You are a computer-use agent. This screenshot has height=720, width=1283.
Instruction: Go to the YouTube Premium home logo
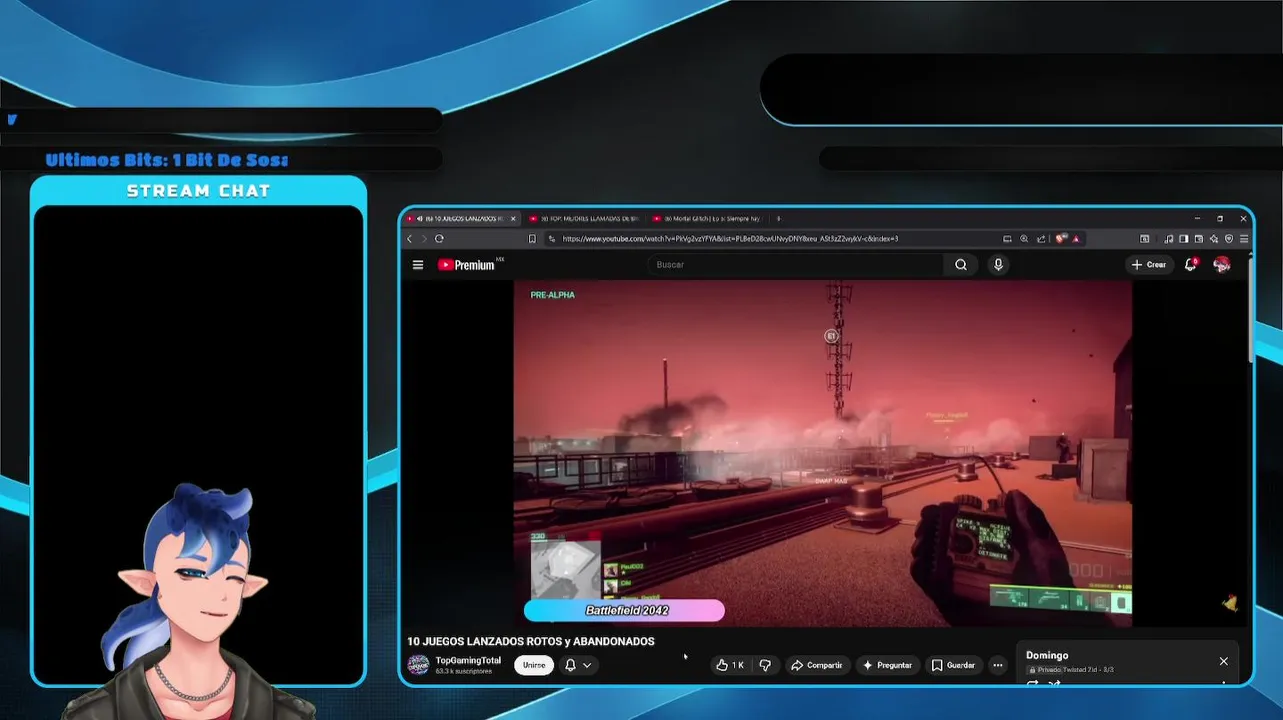(x=466, y=265)
